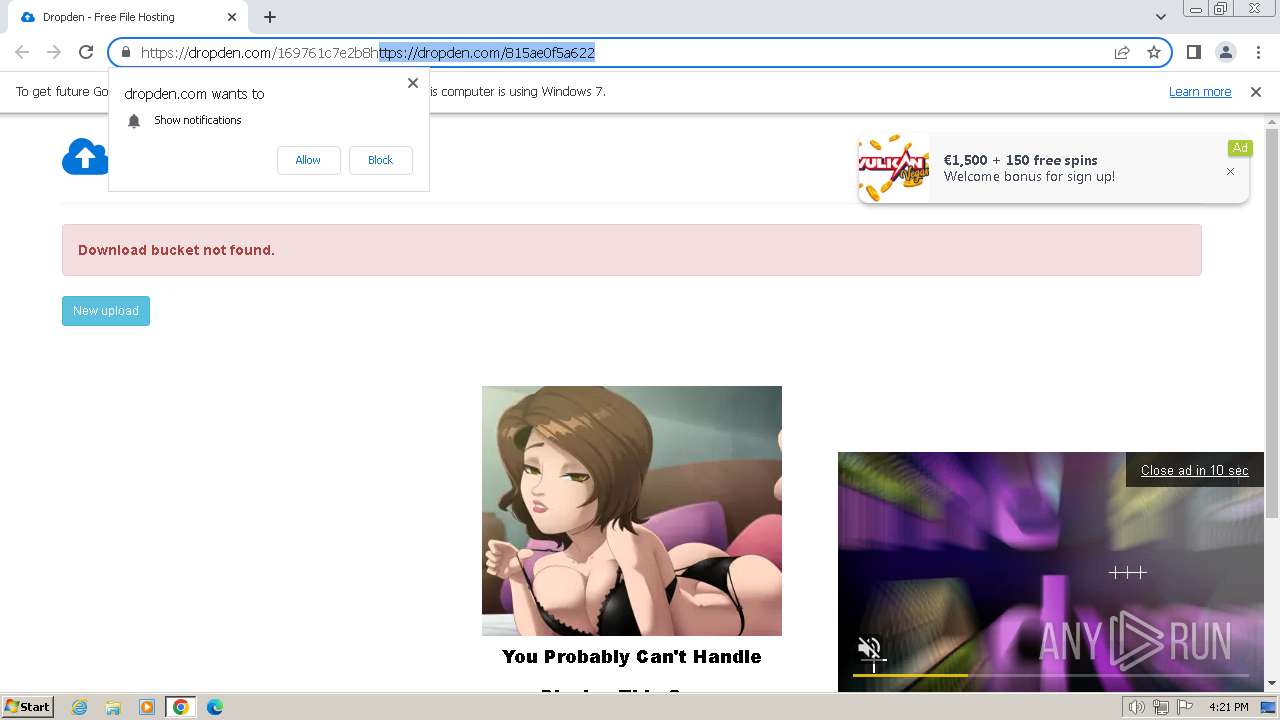Block notifications from dropden.com
This screenshot has width=1280, height=720.
[380, 160]
